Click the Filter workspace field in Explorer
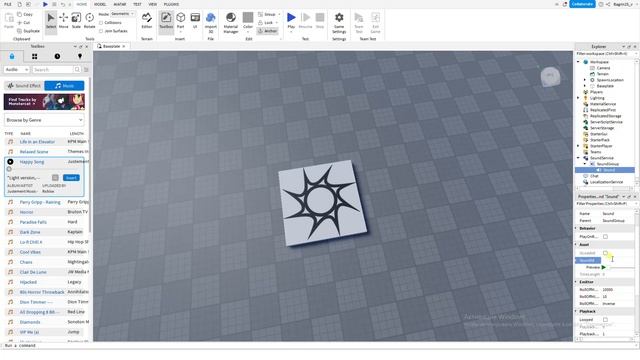 (x=605, y=54)
